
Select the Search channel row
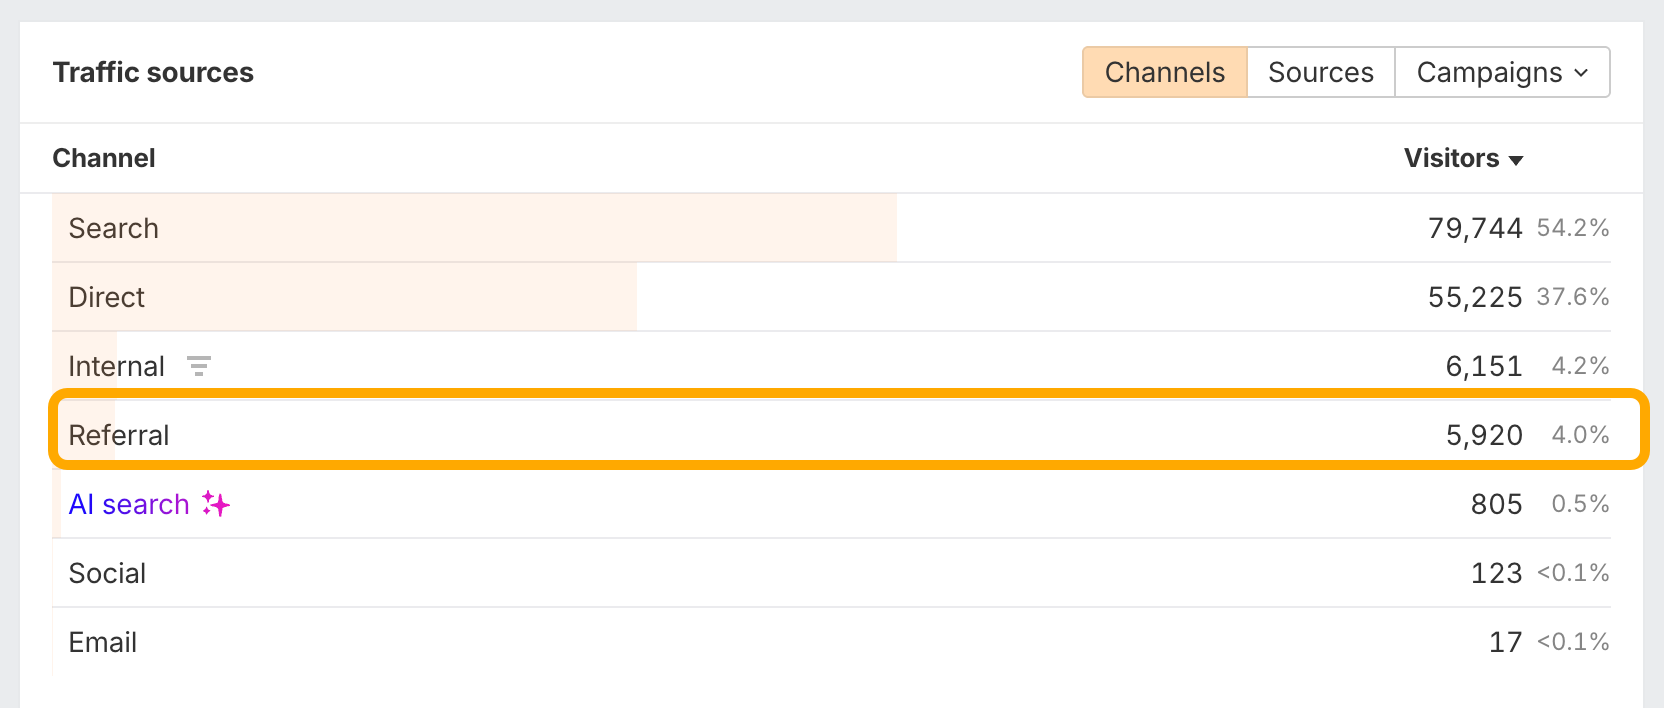click(831, 228)
